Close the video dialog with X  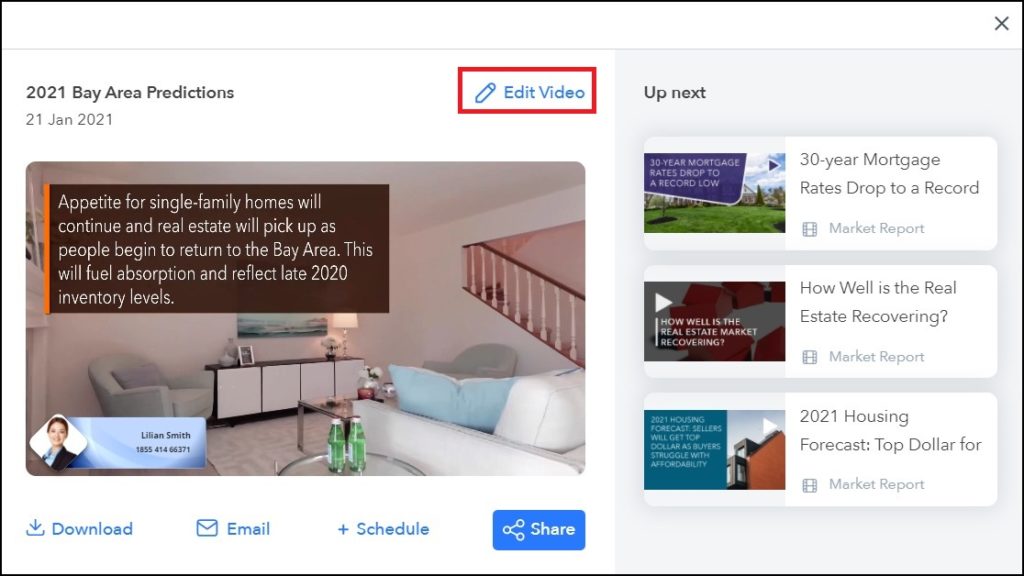coord(1001,24)
